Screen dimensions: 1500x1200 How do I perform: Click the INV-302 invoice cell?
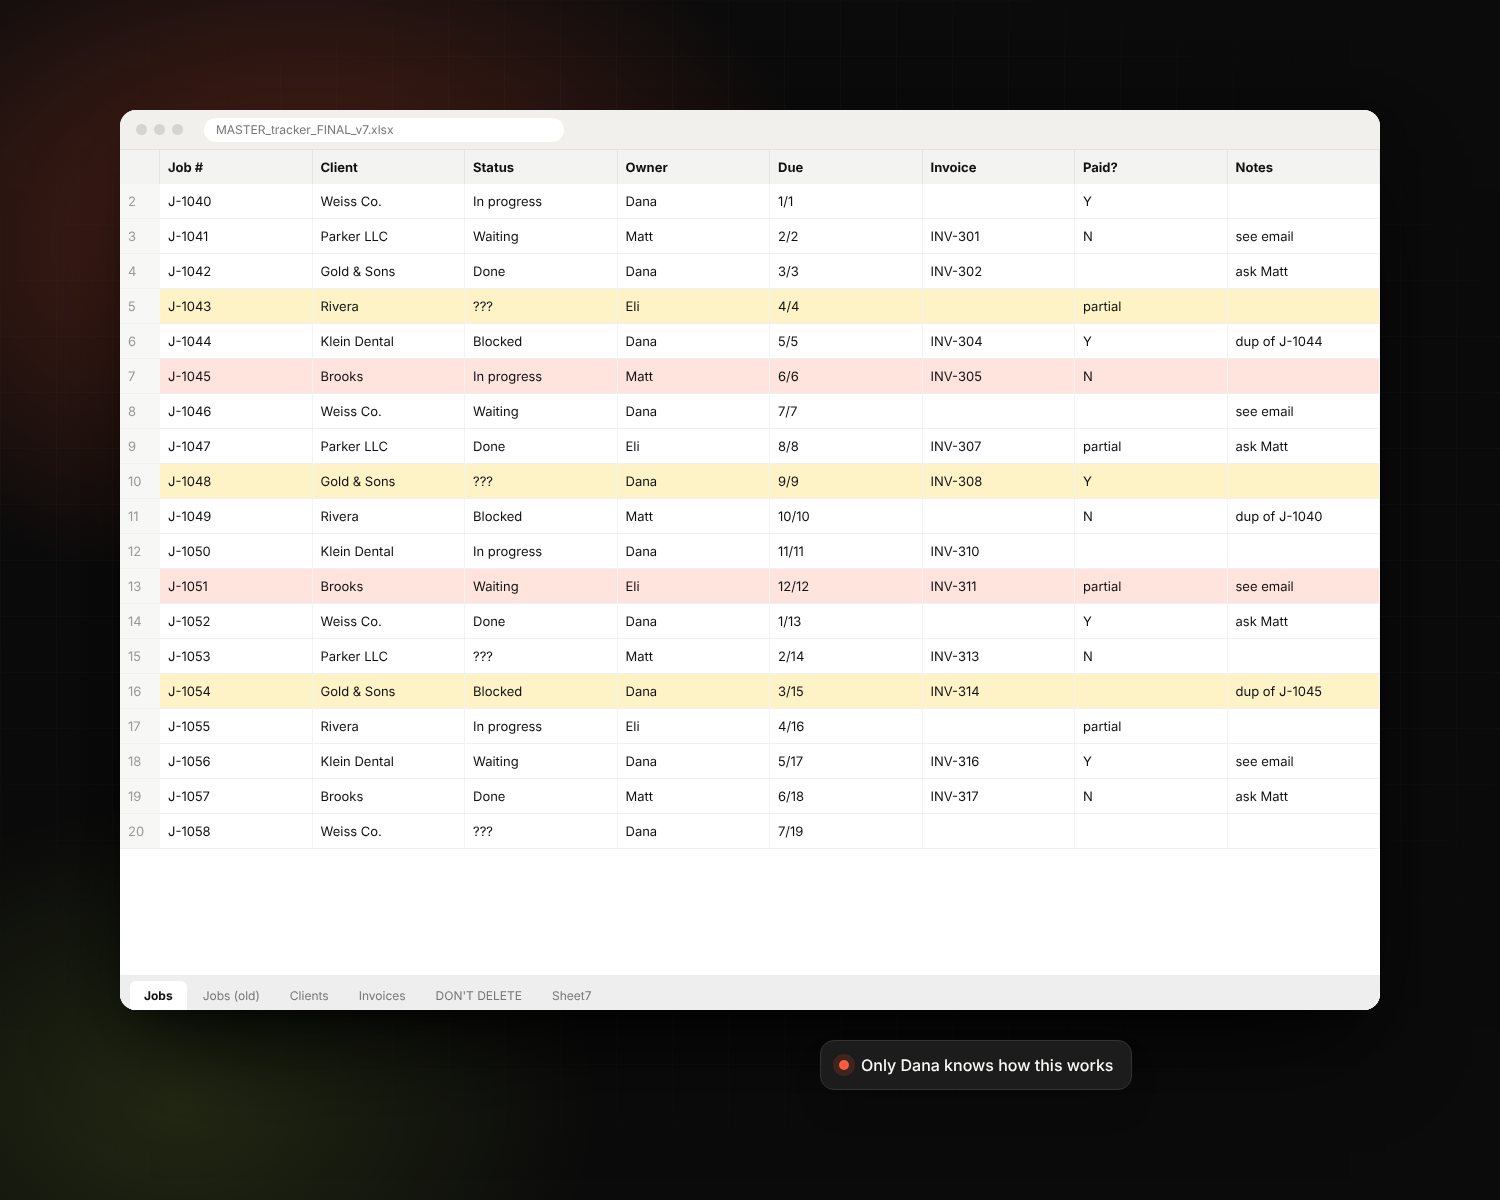pos(998,271)
